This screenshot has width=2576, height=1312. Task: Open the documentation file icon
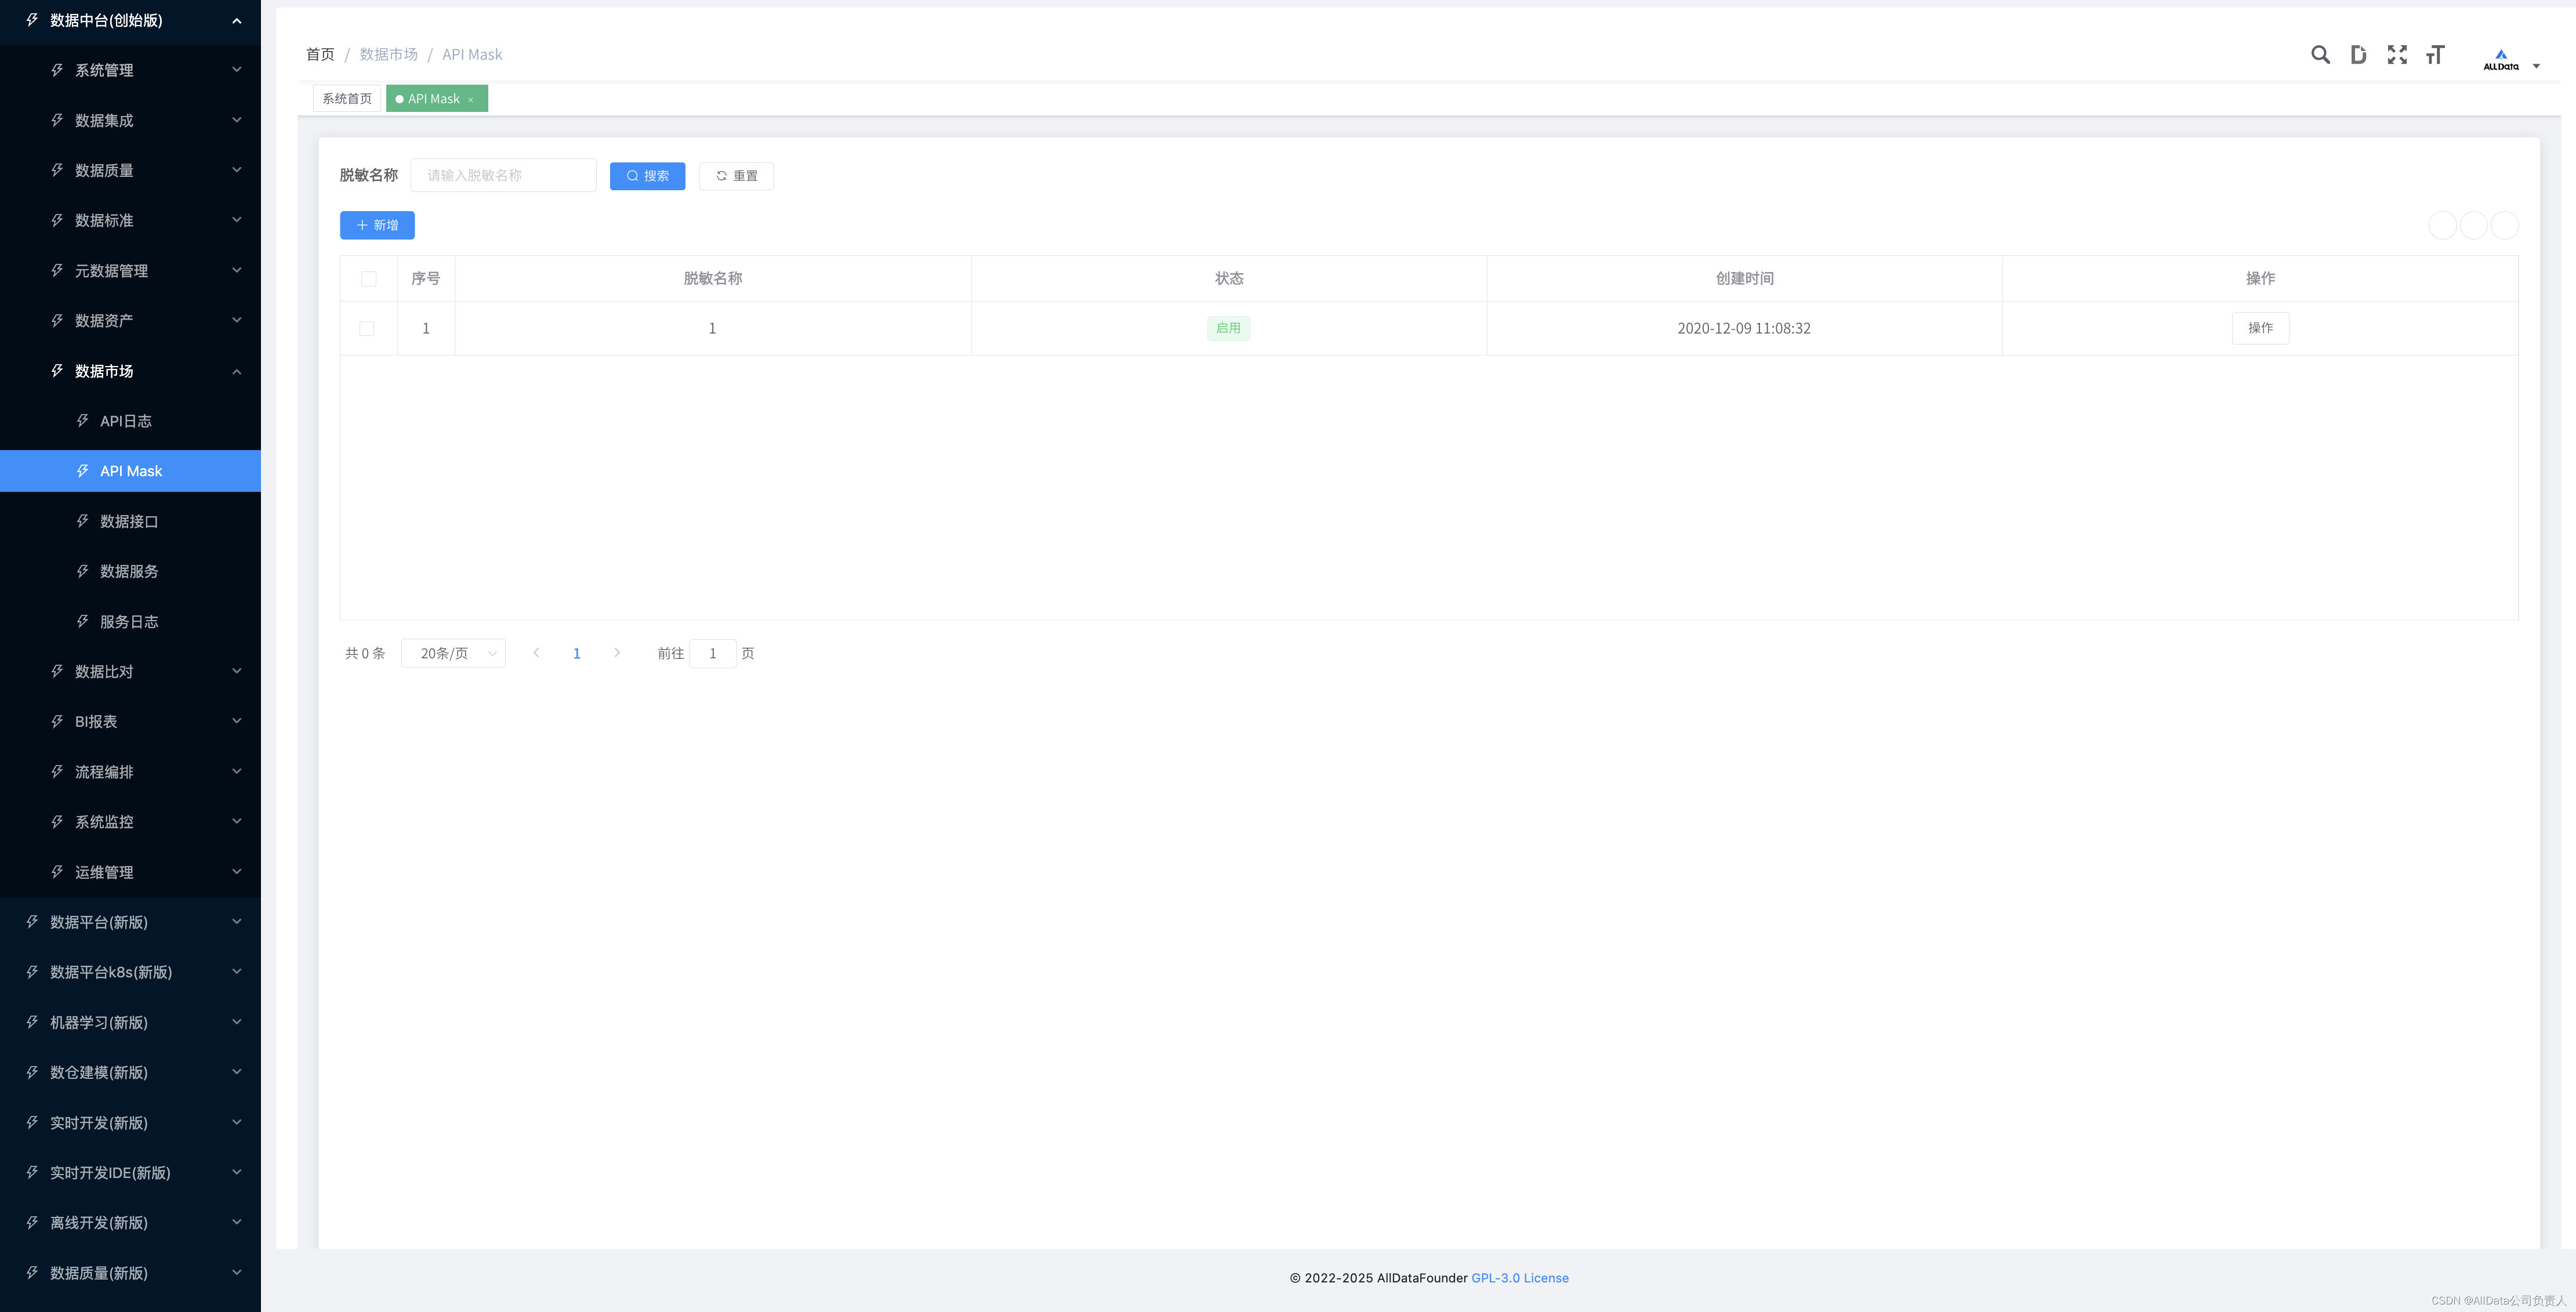click(x=2358, y=55)
